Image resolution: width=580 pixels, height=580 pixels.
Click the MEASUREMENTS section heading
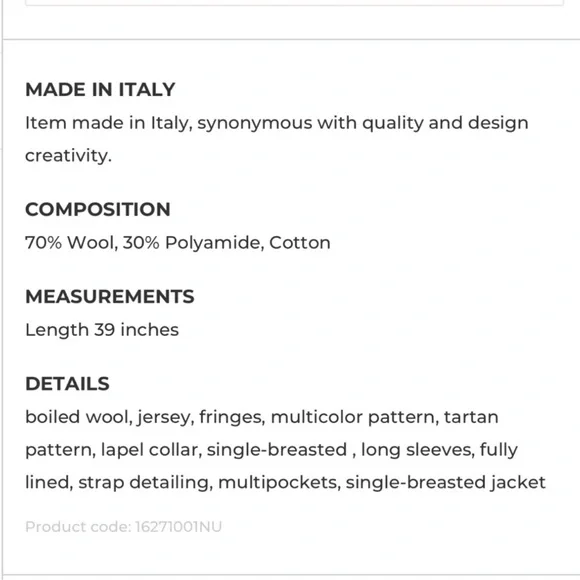(x=109, y=297)
